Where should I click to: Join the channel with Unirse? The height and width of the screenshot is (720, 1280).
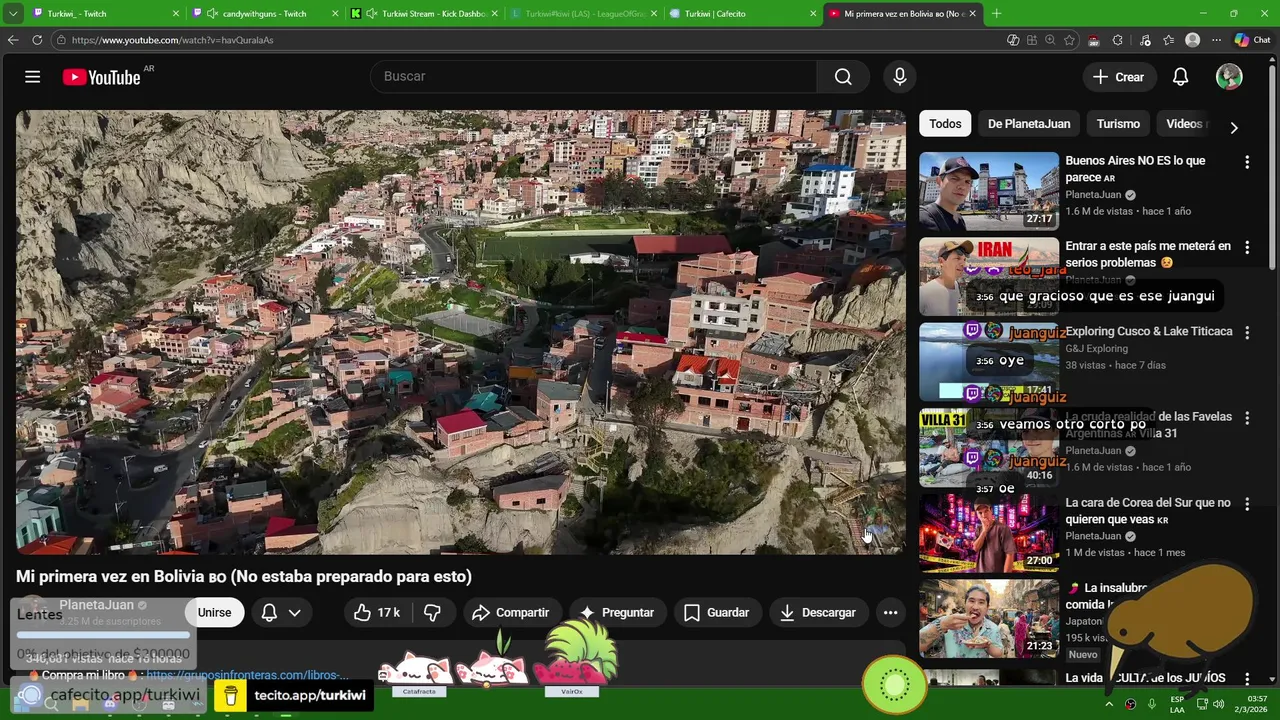tap(214, 612)
